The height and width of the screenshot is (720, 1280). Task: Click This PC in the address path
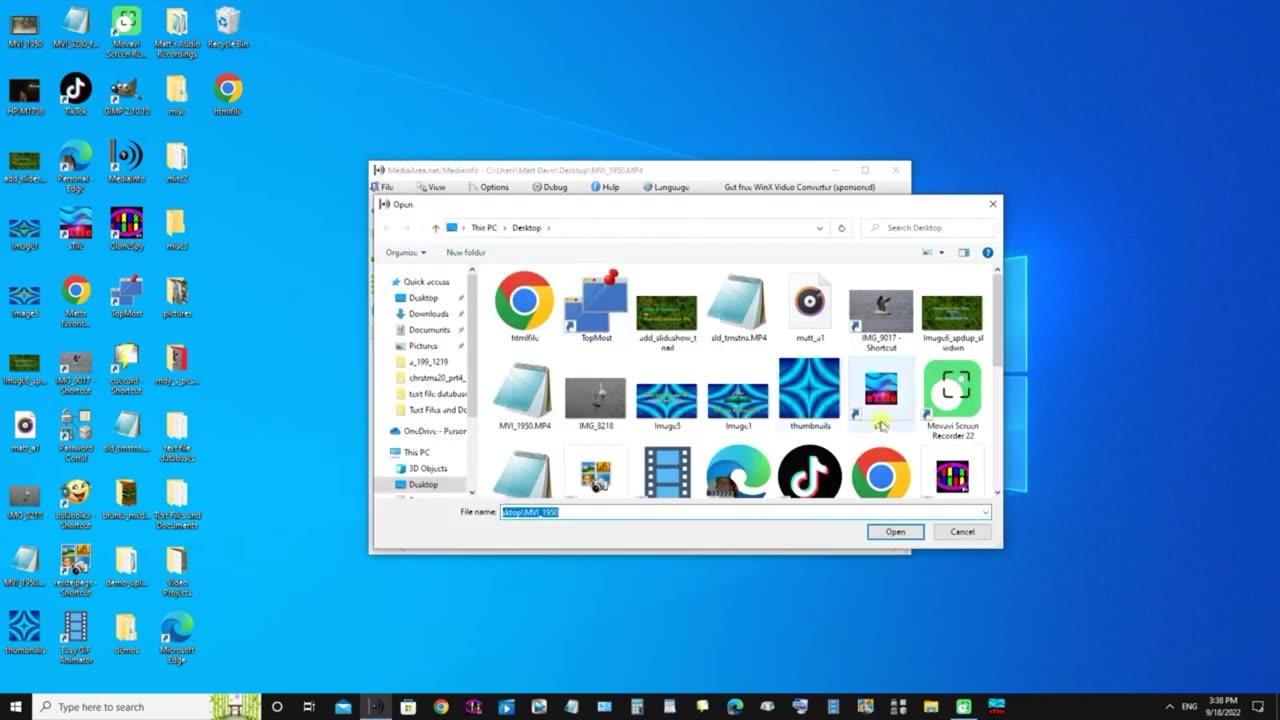point(484,228)
